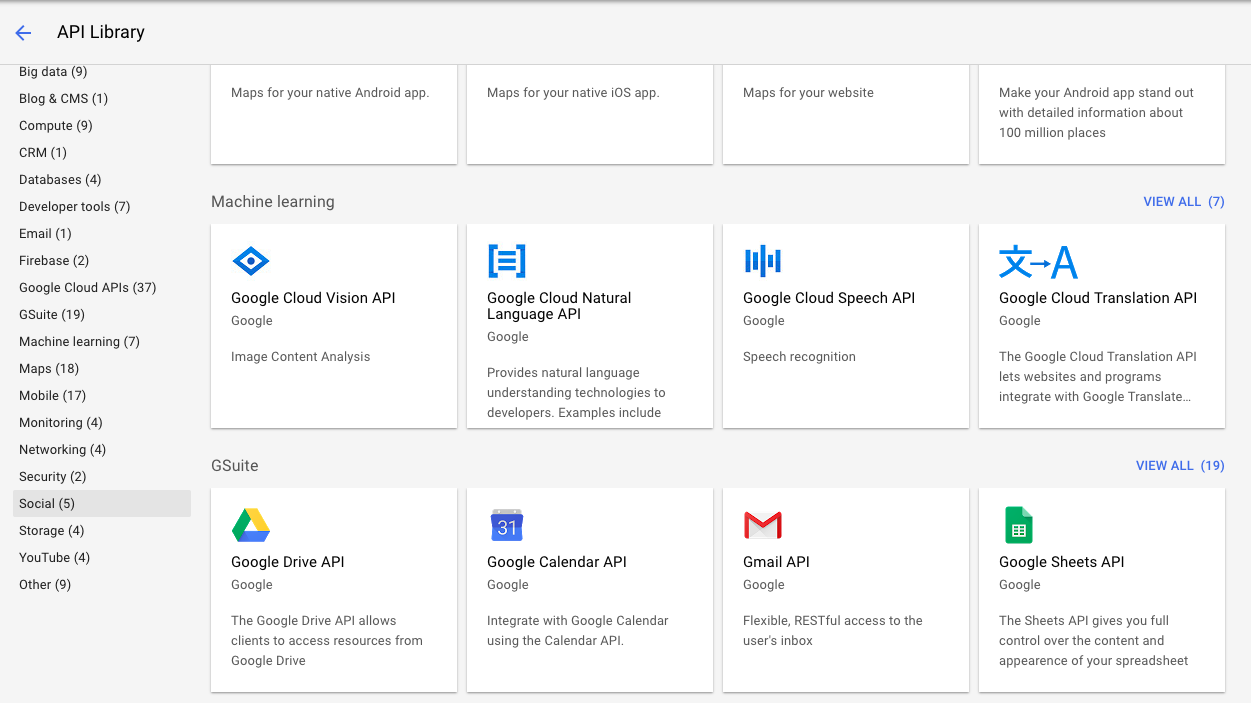1251x703 pixels.
Task: Select Monitoring (4) category
Action: click(x=60, y=423)
